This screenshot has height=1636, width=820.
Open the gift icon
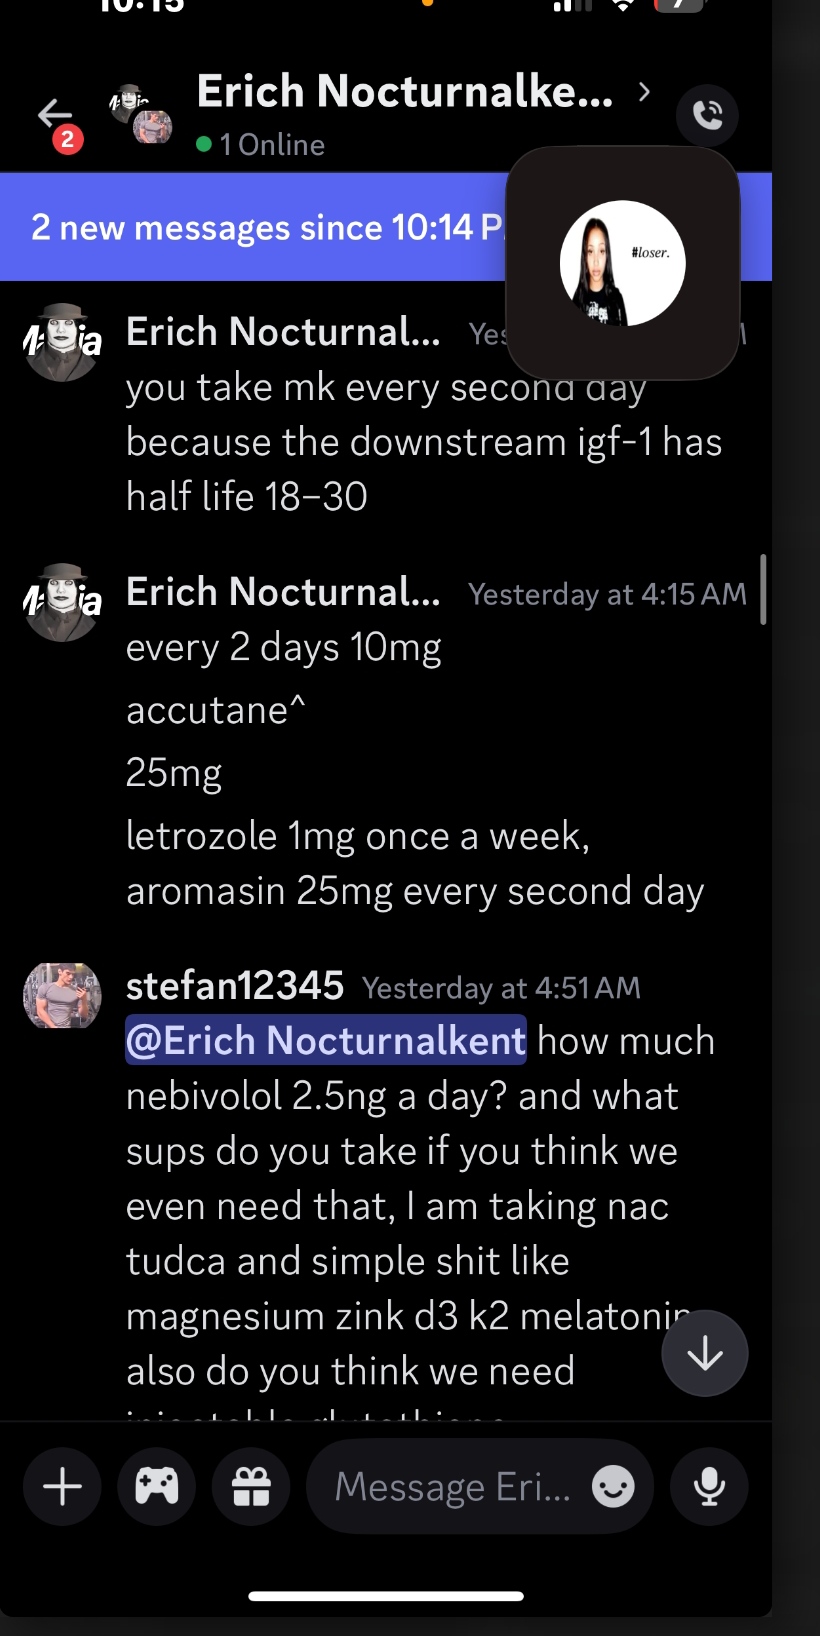tap(251, 1486)
